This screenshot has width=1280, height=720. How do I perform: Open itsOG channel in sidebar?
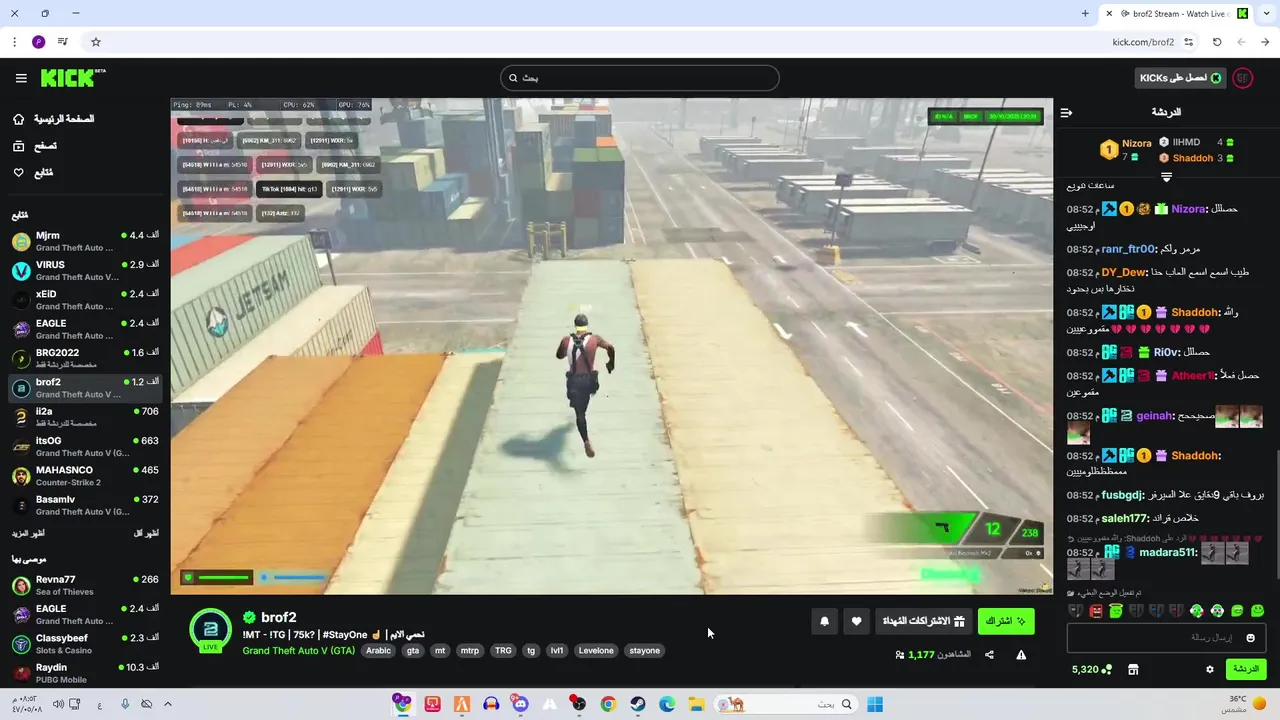click(85, 446)
